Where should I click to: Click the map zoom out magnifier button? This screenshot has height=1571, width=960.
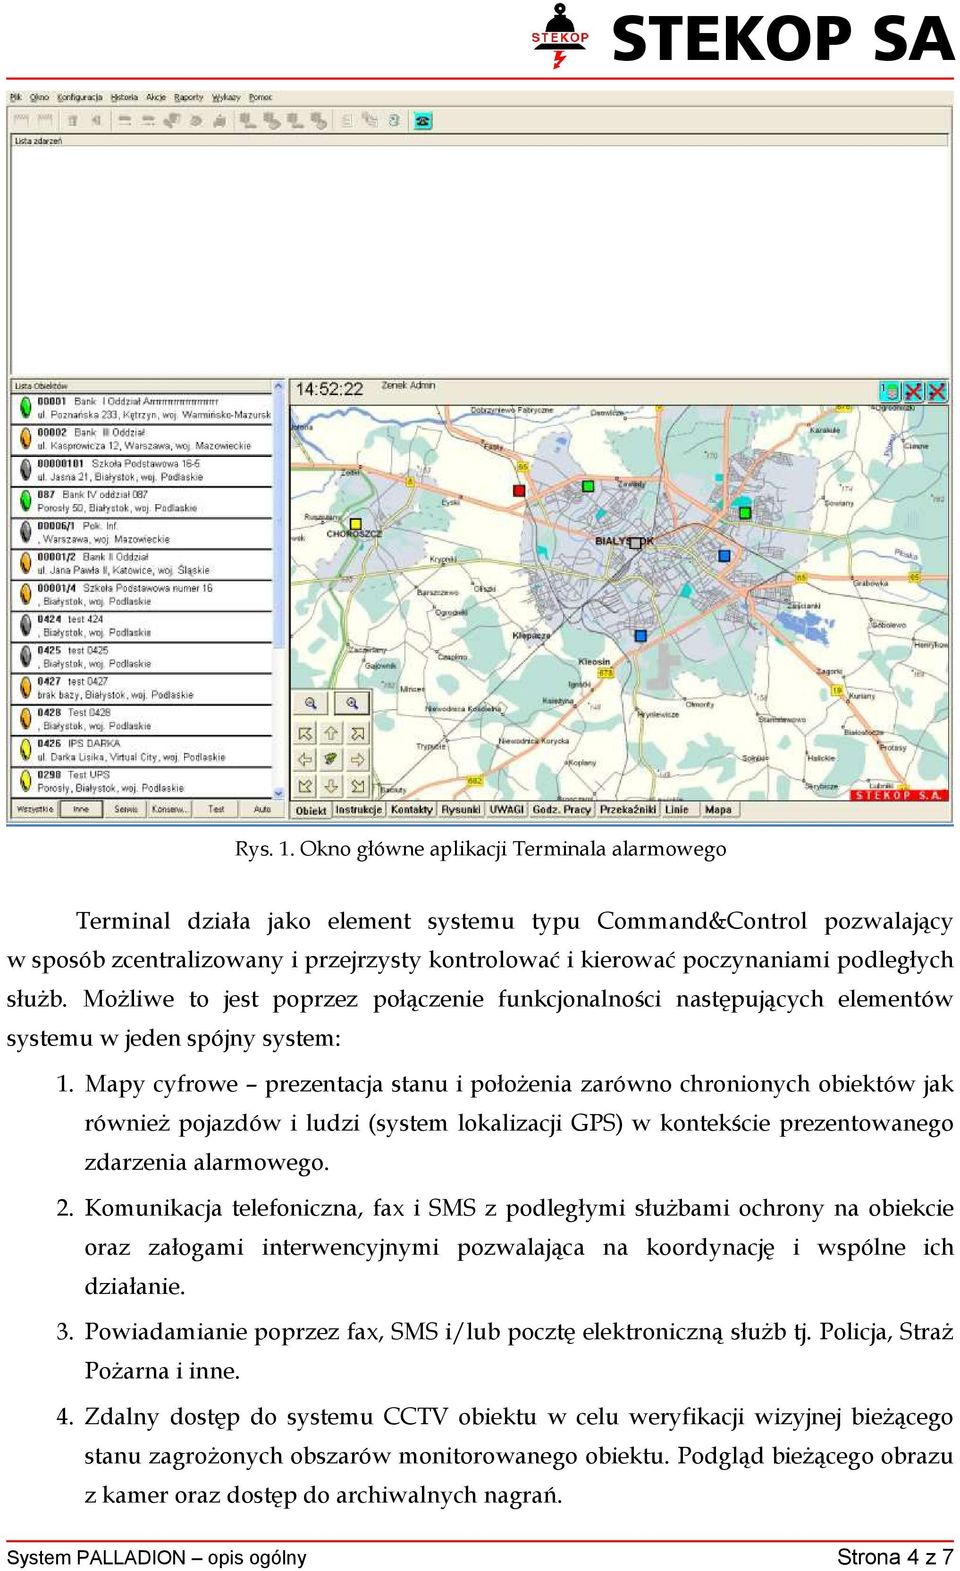click(x=311, y=704)
